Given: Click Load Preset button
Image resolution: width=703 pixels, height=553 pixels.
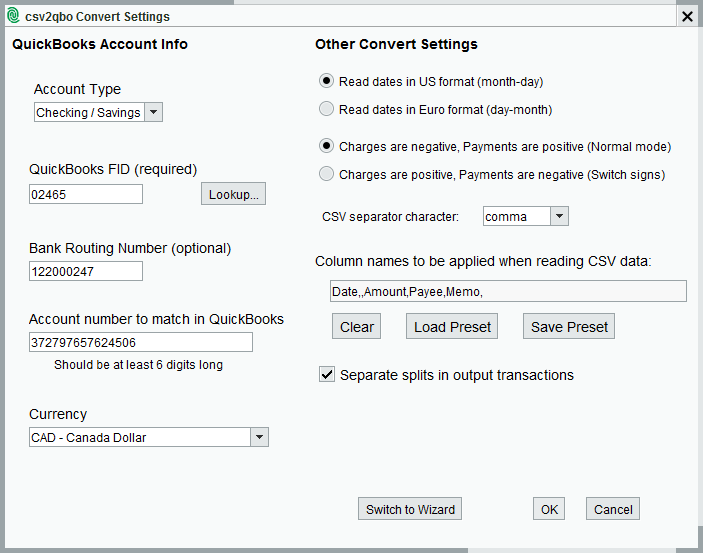Looking at the screenshot, I should (452, 327).
